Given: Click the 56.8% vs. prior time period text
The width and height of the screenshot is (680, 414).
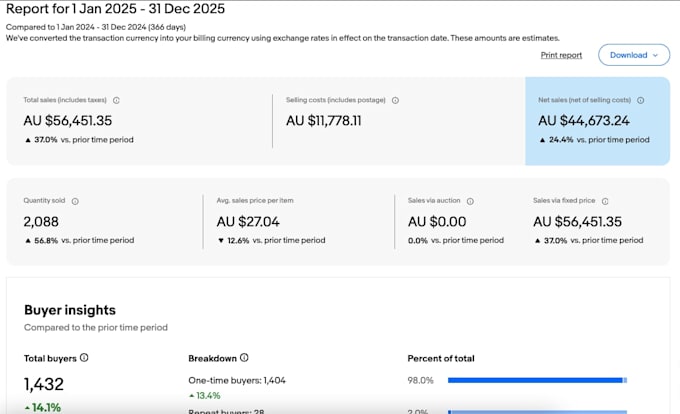Looking at the screenshot, I should (79, 240).
